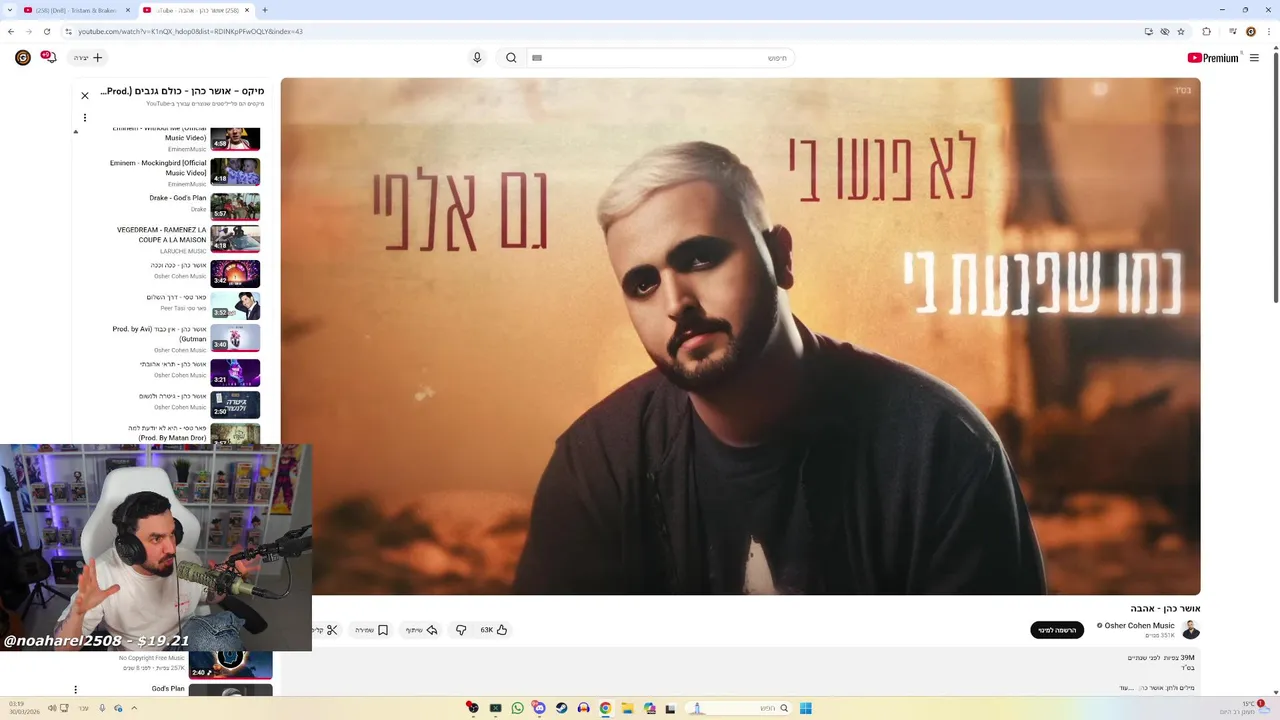
Task: Bookmark this page with the star icon
Action: [x=1181, y=31]
